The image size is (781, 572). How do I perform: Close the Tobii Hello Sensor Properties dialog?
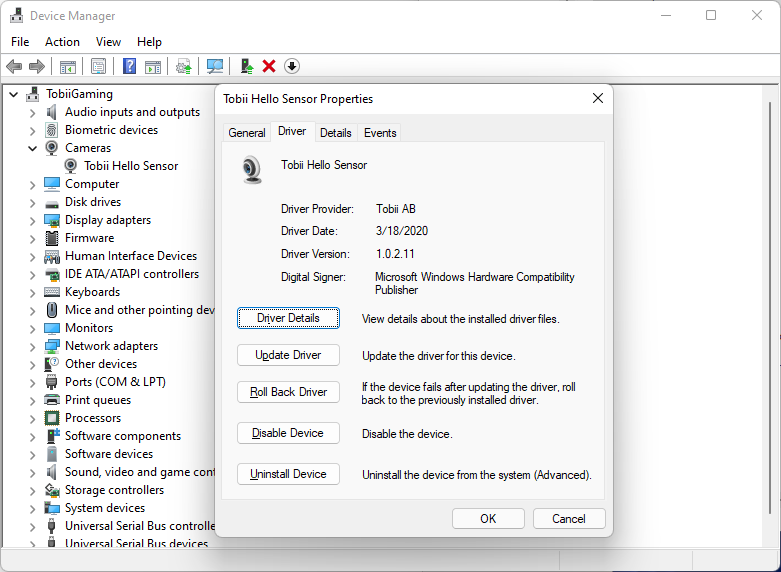[x=598, y=99]
